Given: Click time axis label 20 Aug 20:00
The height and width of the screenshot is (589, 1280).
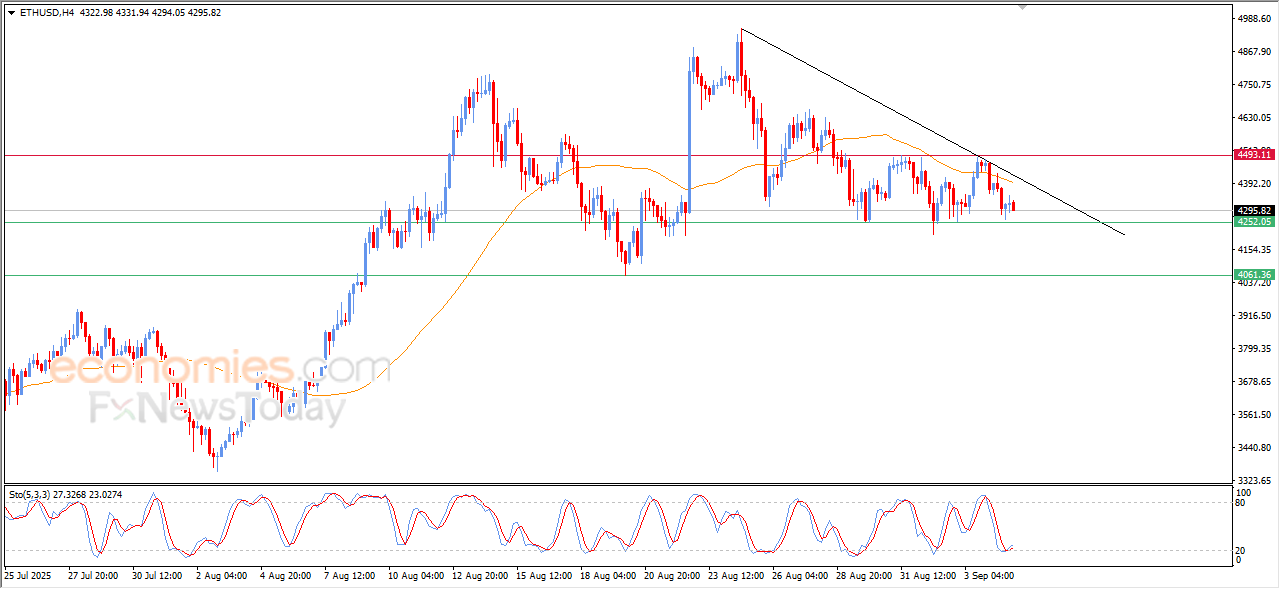Looking at the screenshot, I should point(671,576).
